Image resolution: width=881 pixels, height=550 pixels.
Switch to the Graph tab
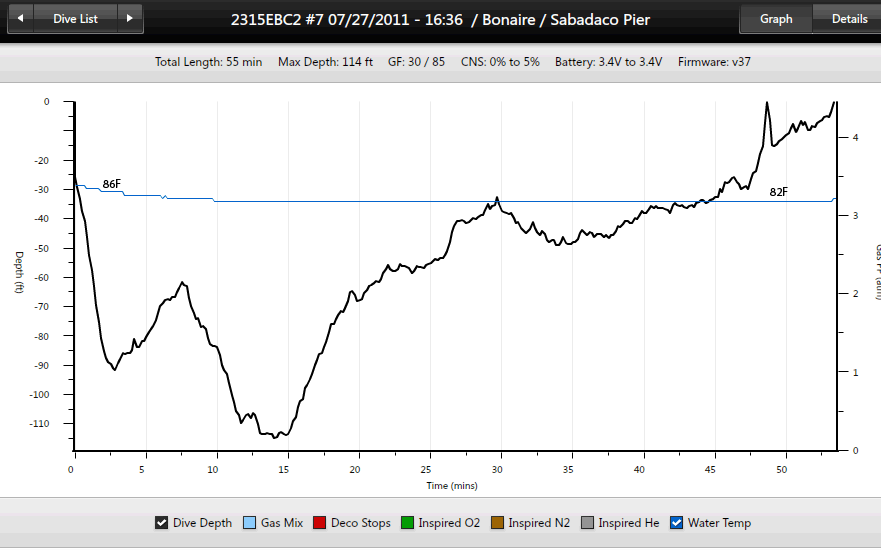[x=775, y=18]
